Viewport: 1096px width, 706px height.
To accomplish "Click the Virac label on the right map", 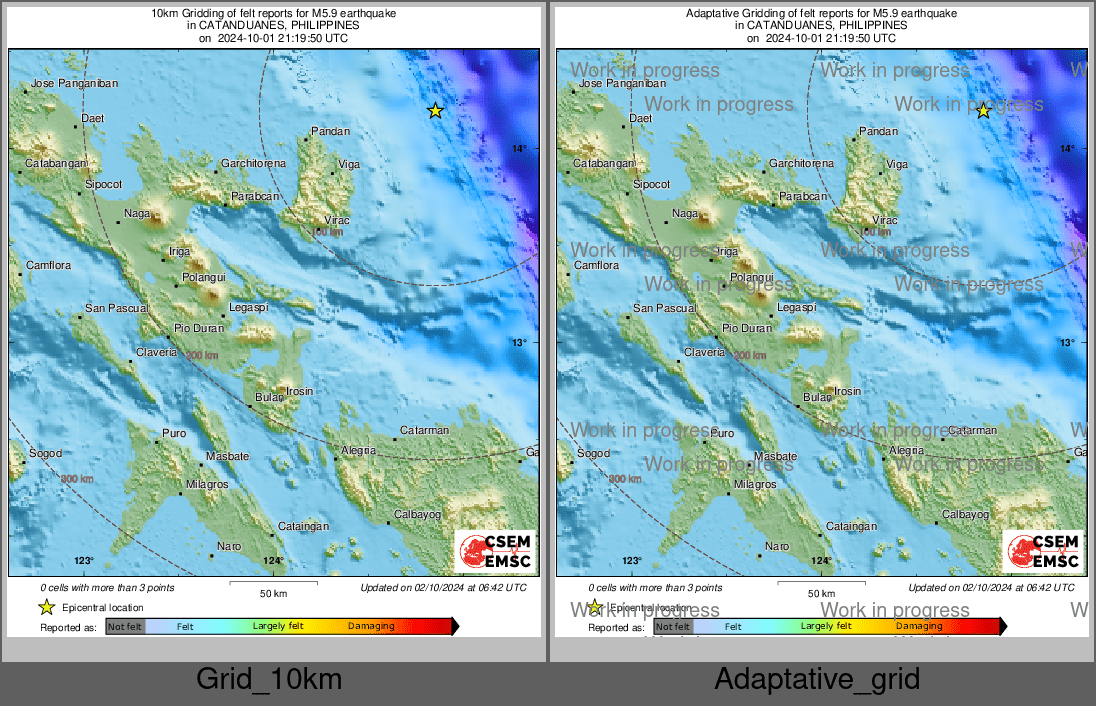I will tap(885, 220).
